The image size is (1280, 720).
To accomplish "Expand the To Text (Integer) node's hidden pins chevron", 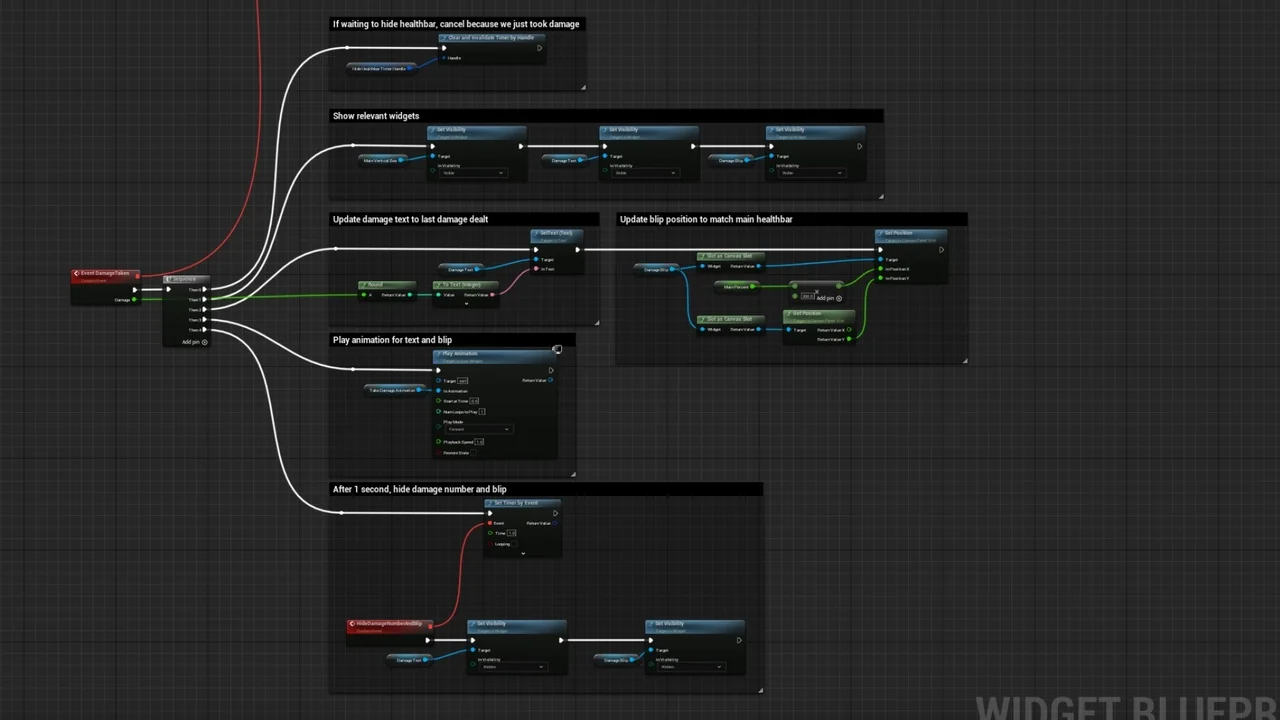I will click(466, 303).
